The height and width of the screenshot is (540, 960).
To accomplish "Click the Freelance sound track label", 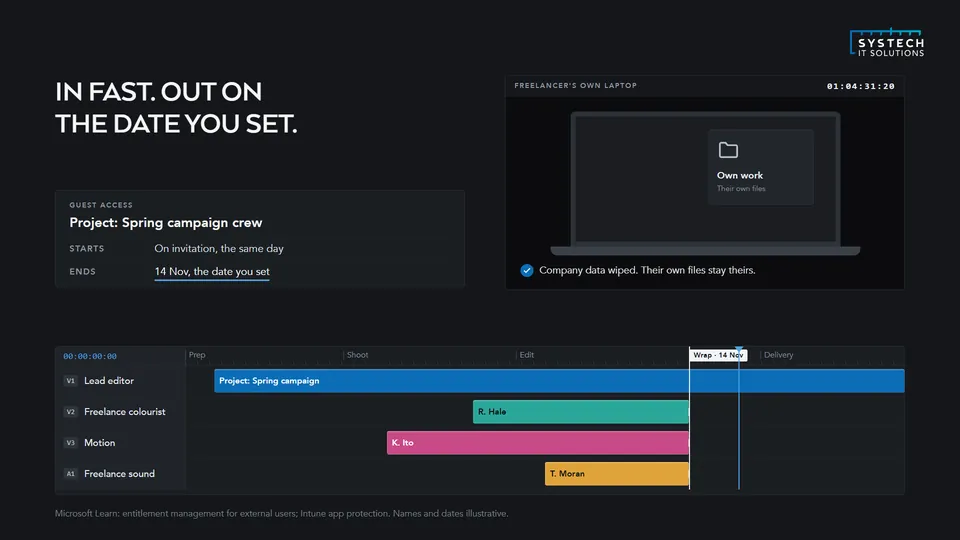I will [119, 474].
